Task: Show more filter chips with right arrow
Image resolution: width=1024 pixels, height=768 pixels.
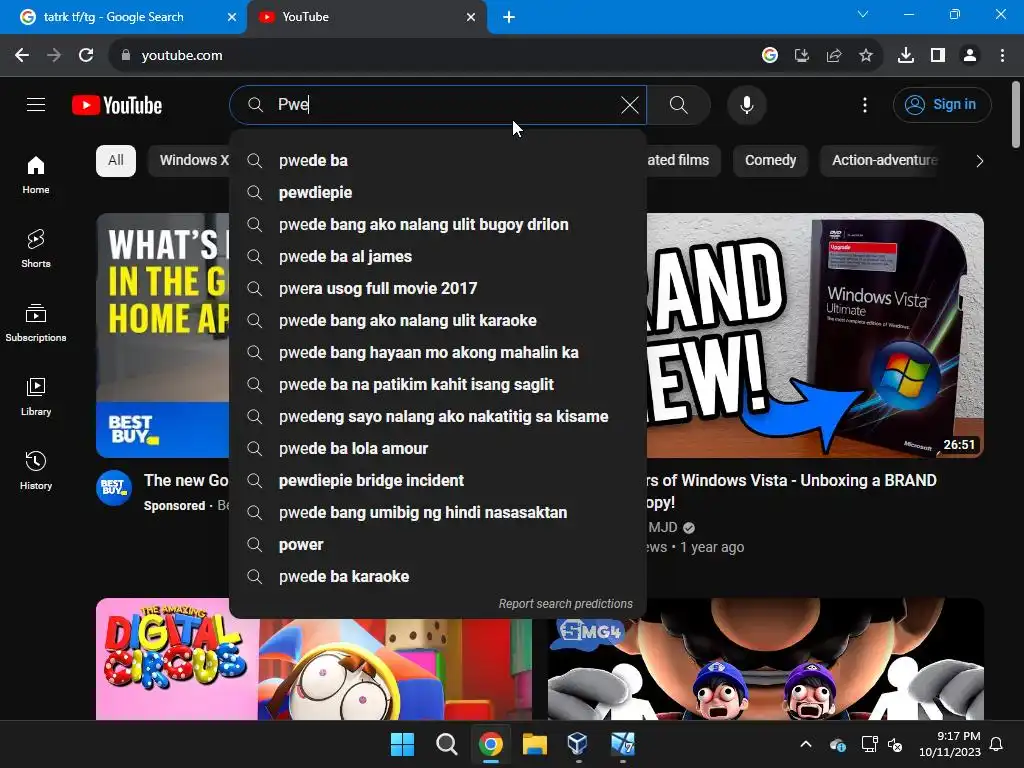Action: pos(979,161)
